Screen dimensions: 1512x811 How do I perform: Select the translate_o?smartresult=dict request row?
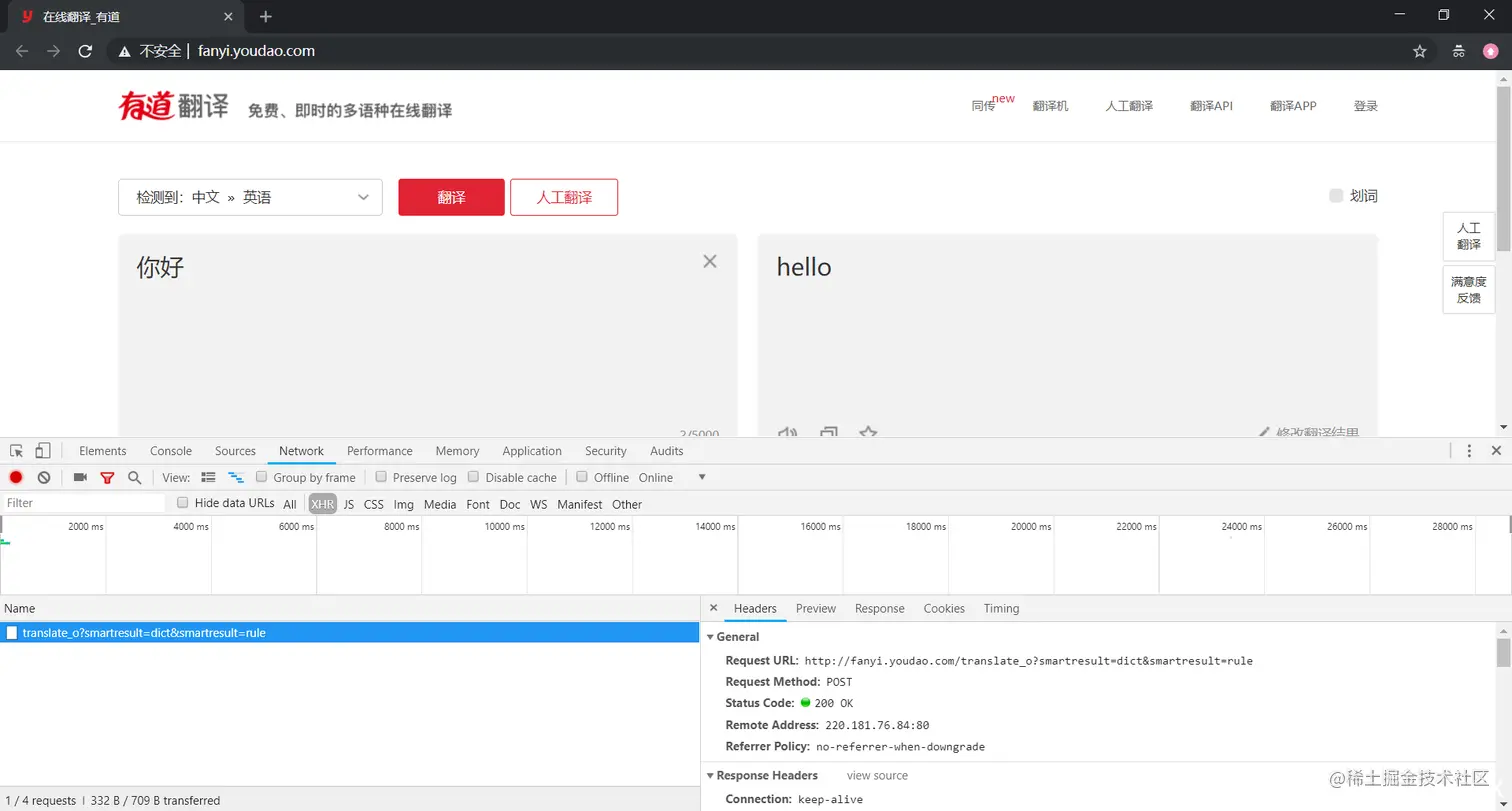point(349,632)
